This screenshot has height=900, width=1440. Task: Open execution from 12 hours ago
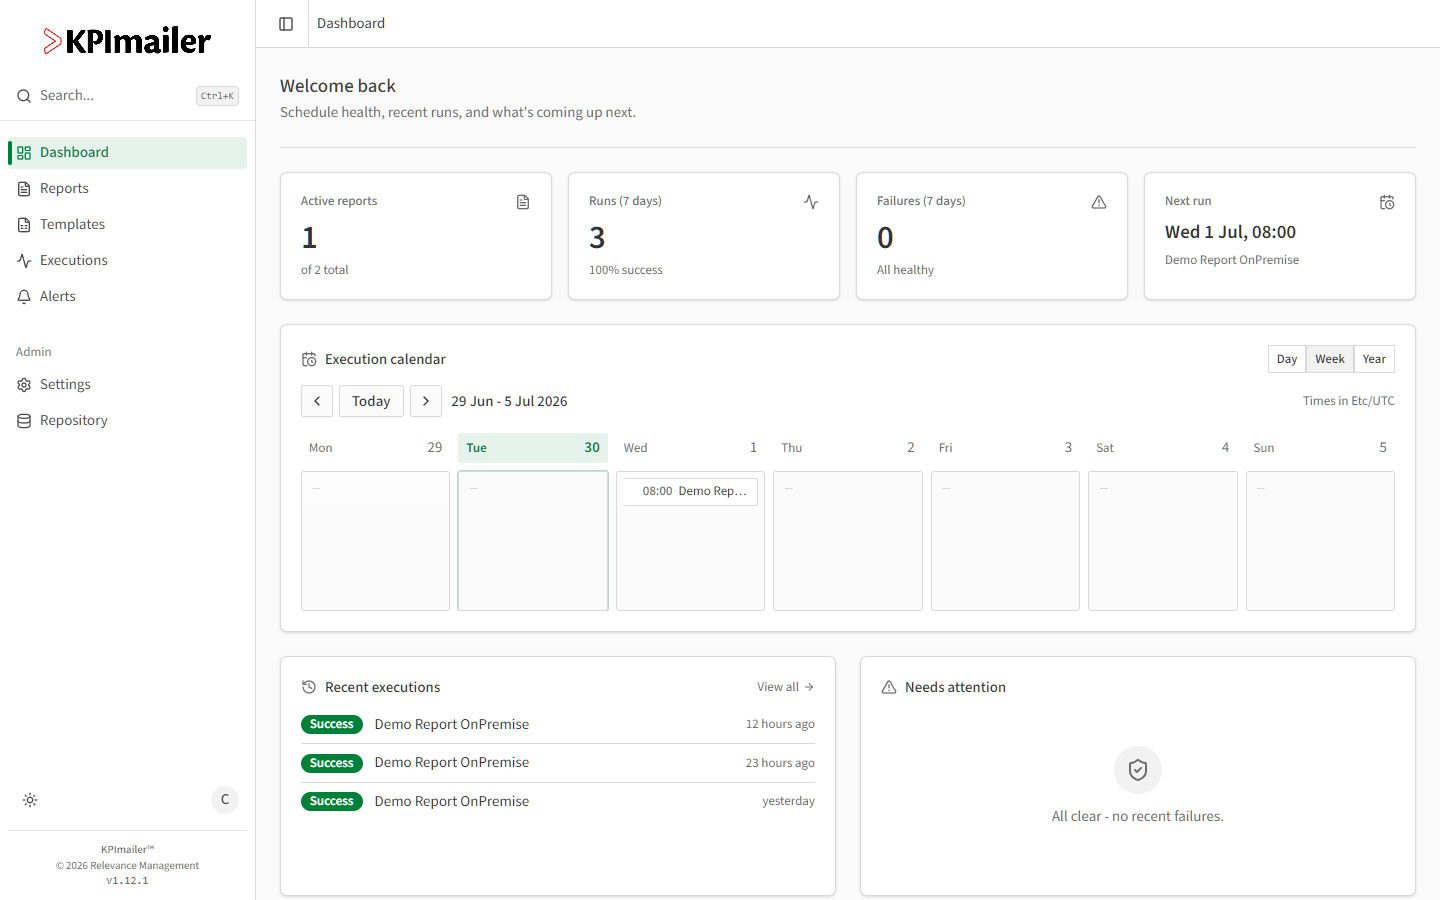pos(558,724)
